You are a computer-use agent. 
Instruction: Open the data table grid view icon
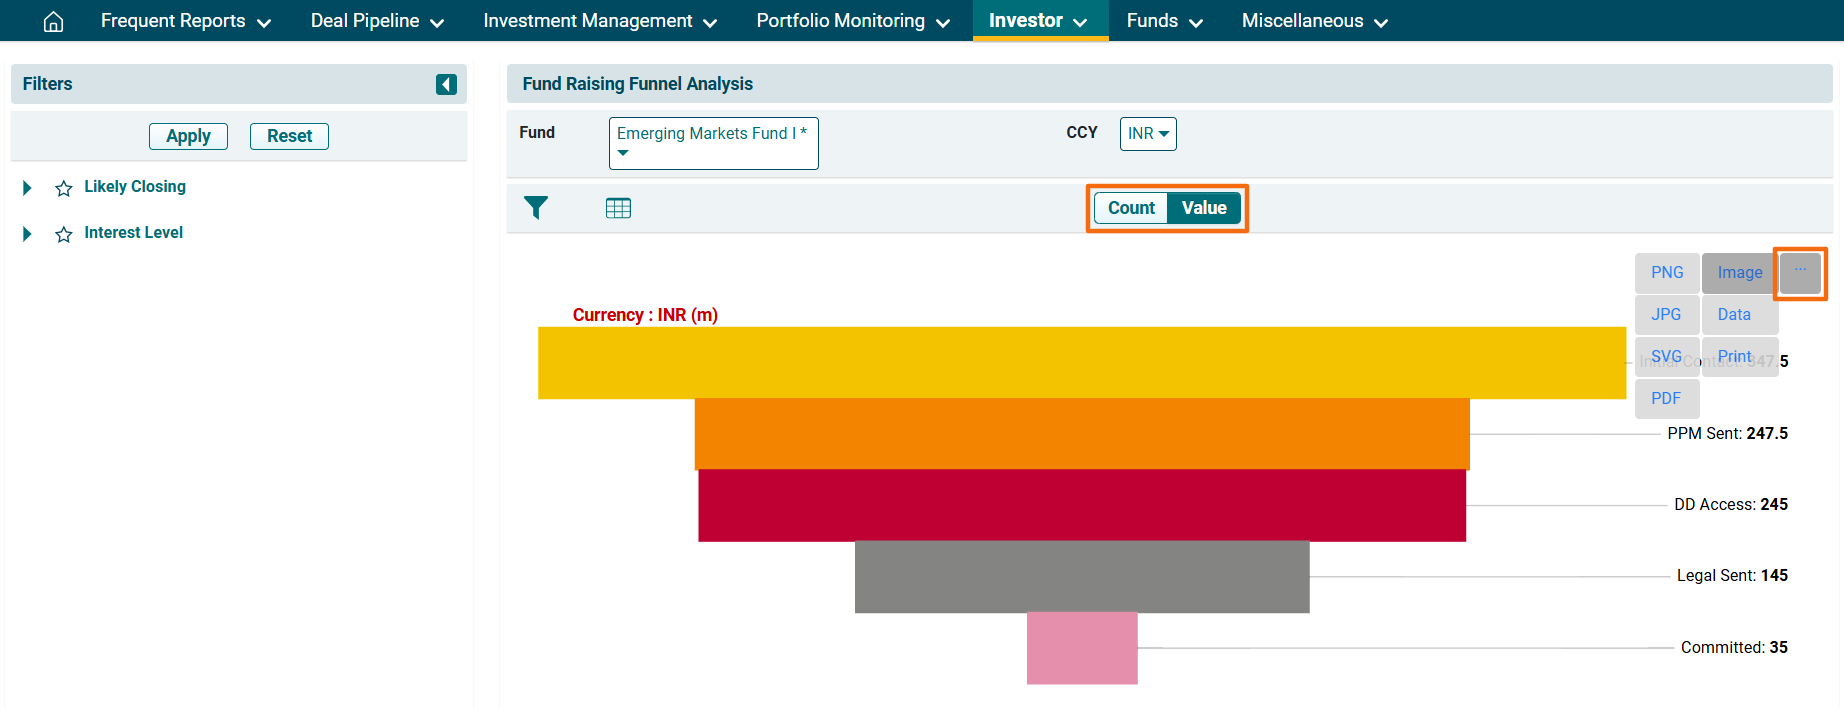(x=618, y=208)
